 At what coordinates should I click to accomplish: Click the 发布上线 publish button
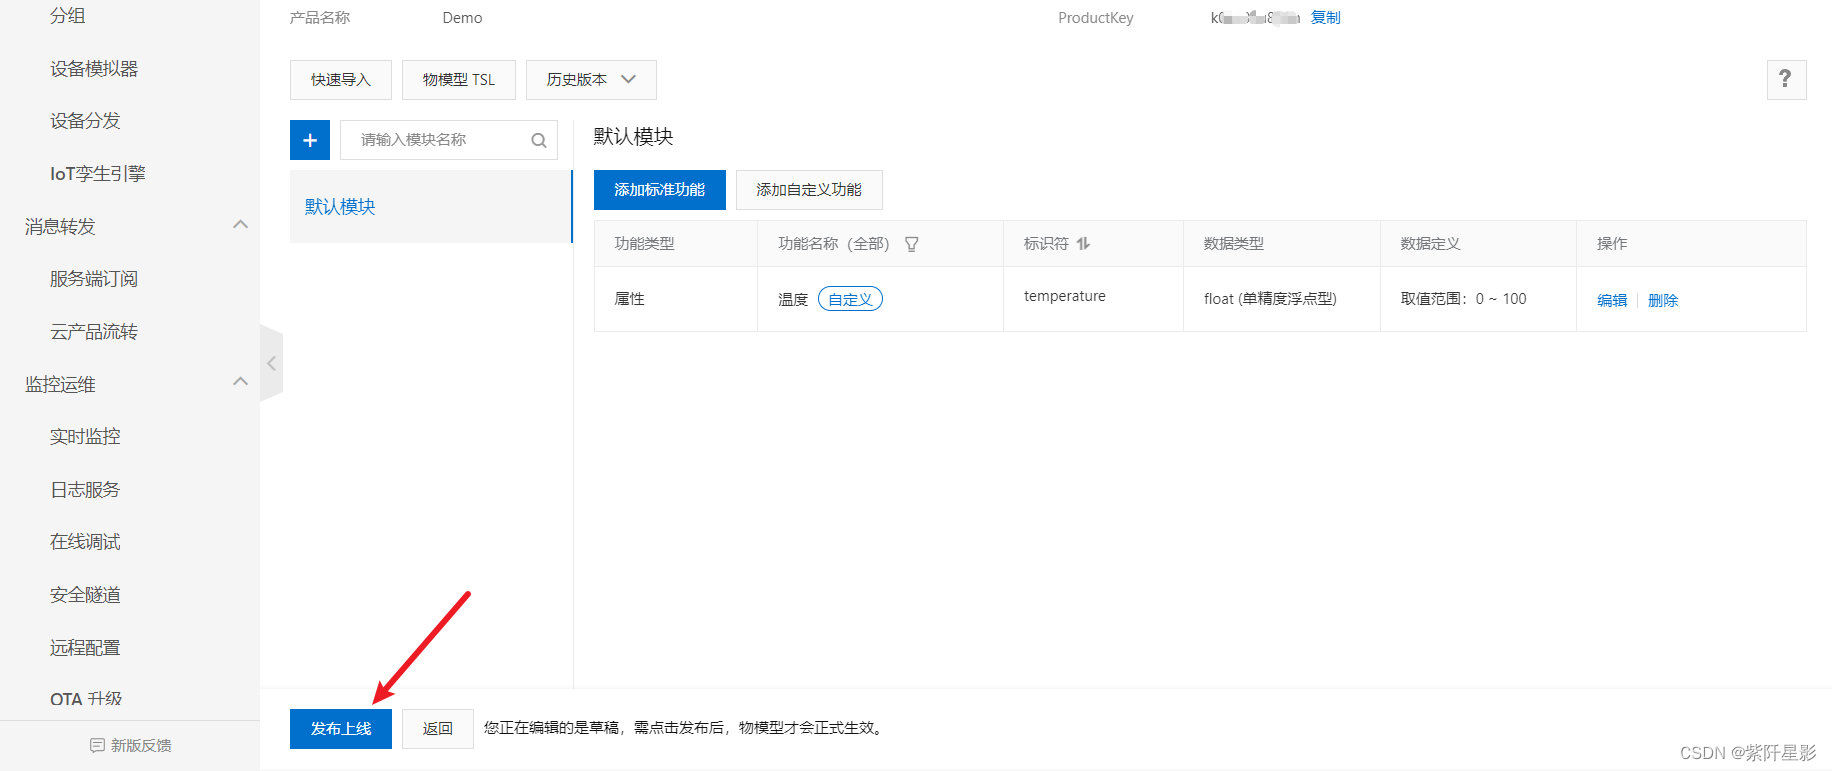point(341,729)
